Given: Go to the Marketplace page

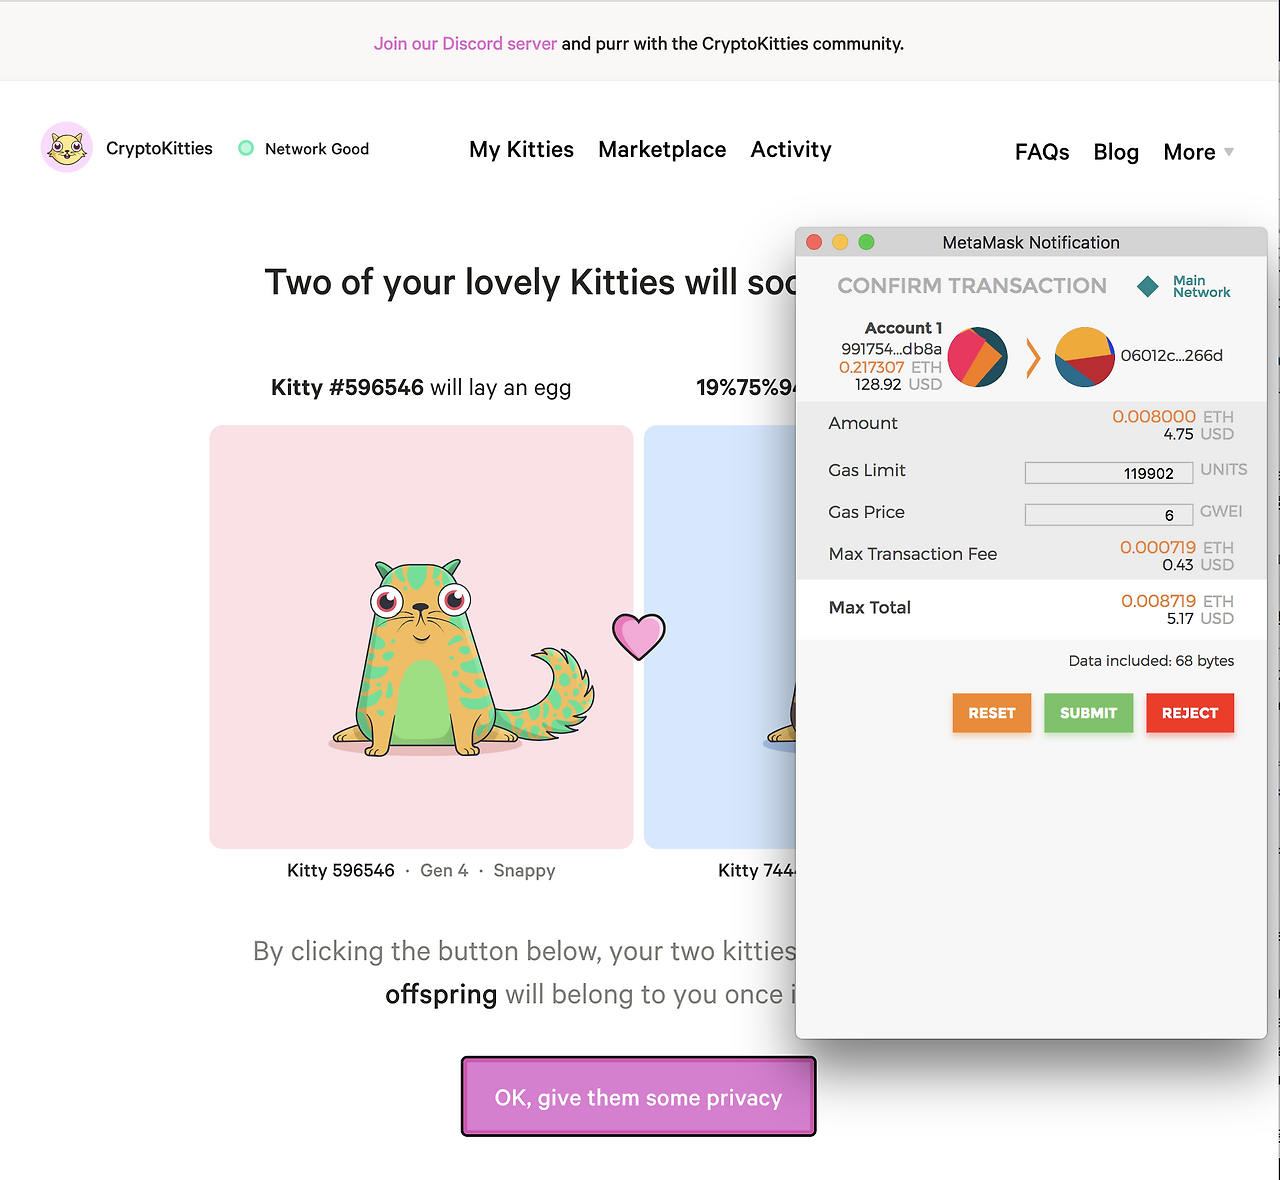Looking at the screenshot, I should pos(662,150).
